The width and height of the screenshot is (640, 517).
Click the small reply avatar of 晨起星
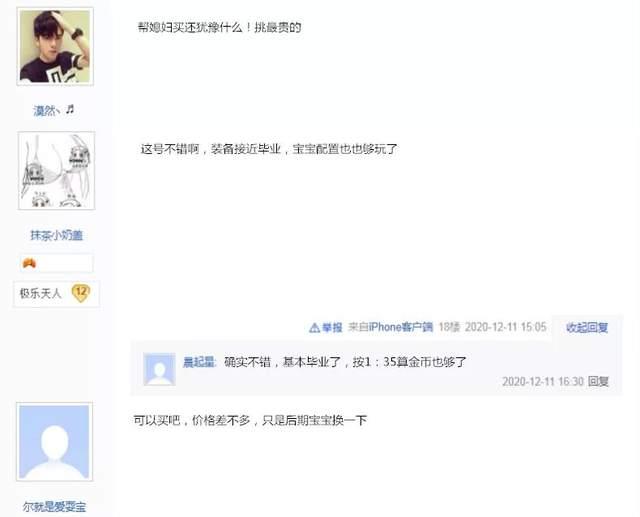[159, 369]
